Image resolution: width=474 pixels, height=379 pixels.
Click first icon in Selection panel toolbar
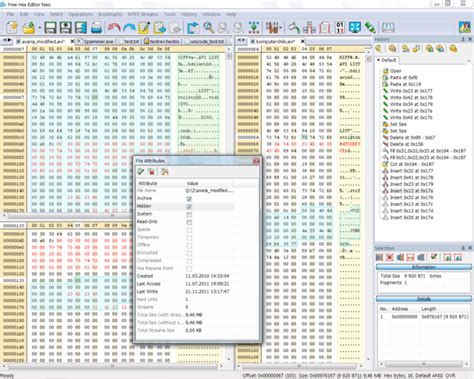coord(379,257)
